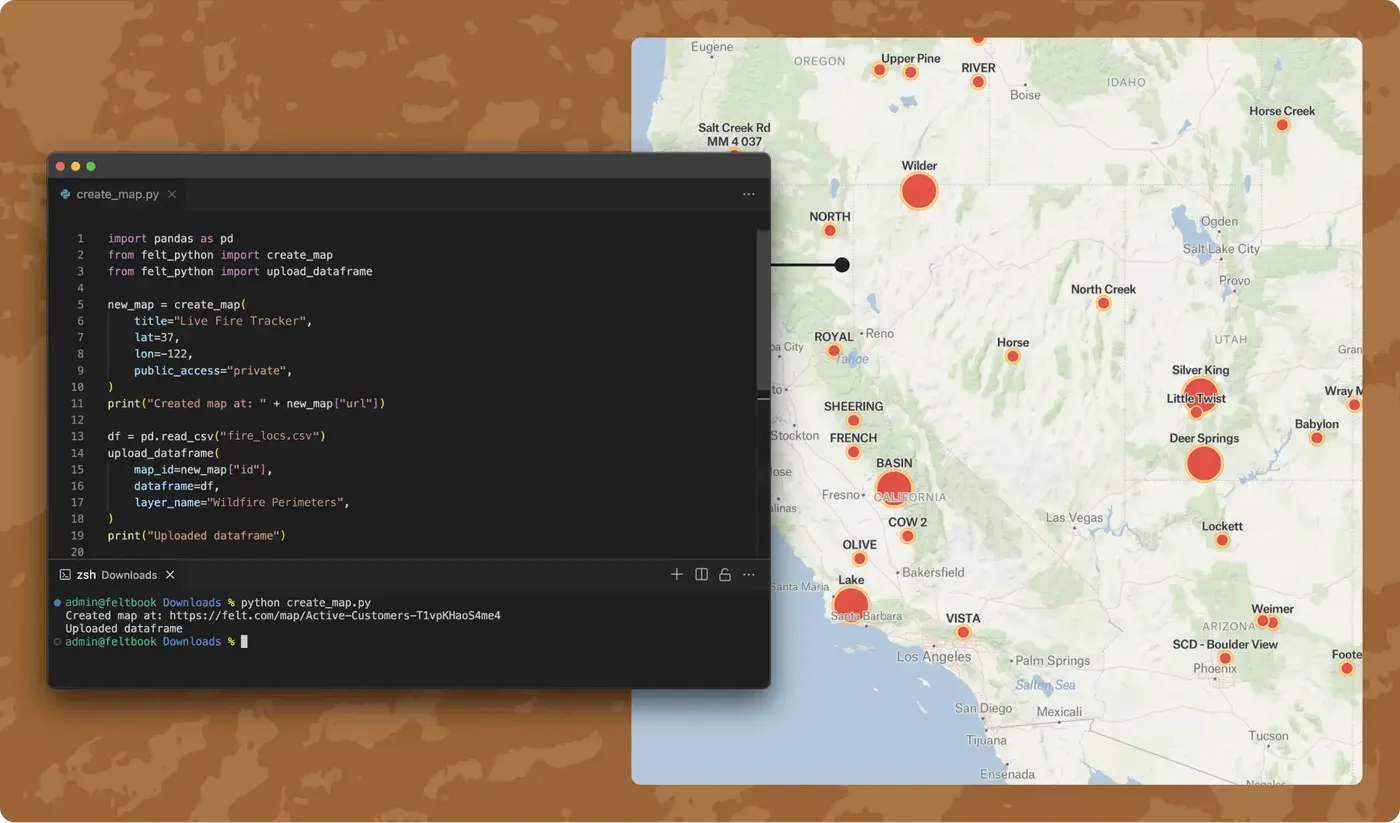Select the BASIN fire marker on map
The width and height of the screenshot is (1400, 823).
click(893, 489)
